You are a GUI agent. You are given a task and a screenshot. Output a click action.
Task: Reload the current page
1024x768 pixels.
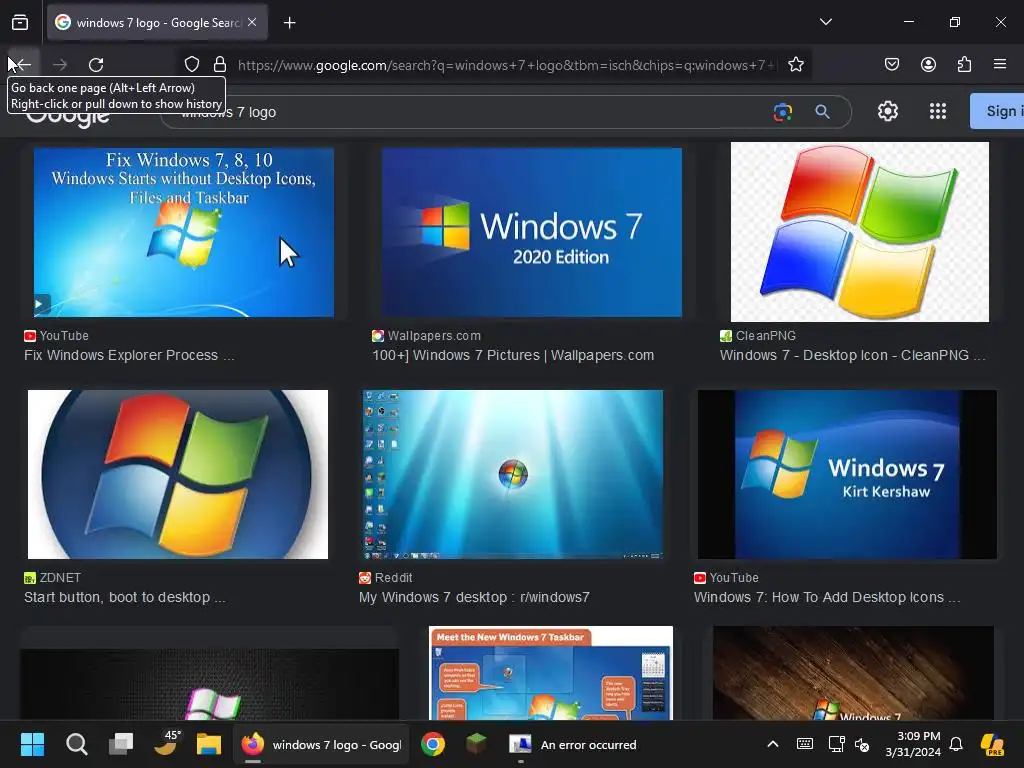pyautogui.click(x=96, y=64)
